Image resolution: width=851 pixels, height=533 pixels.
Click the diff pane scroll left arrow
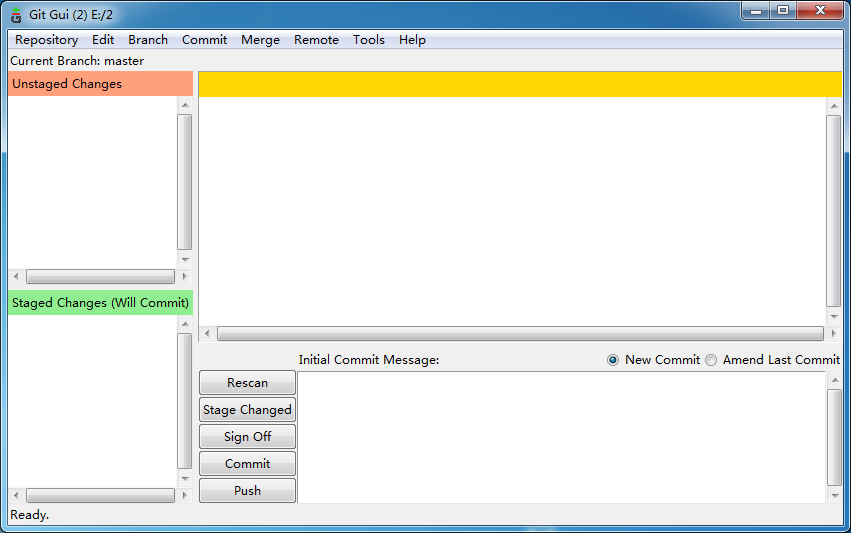click(x=207, y=333)
